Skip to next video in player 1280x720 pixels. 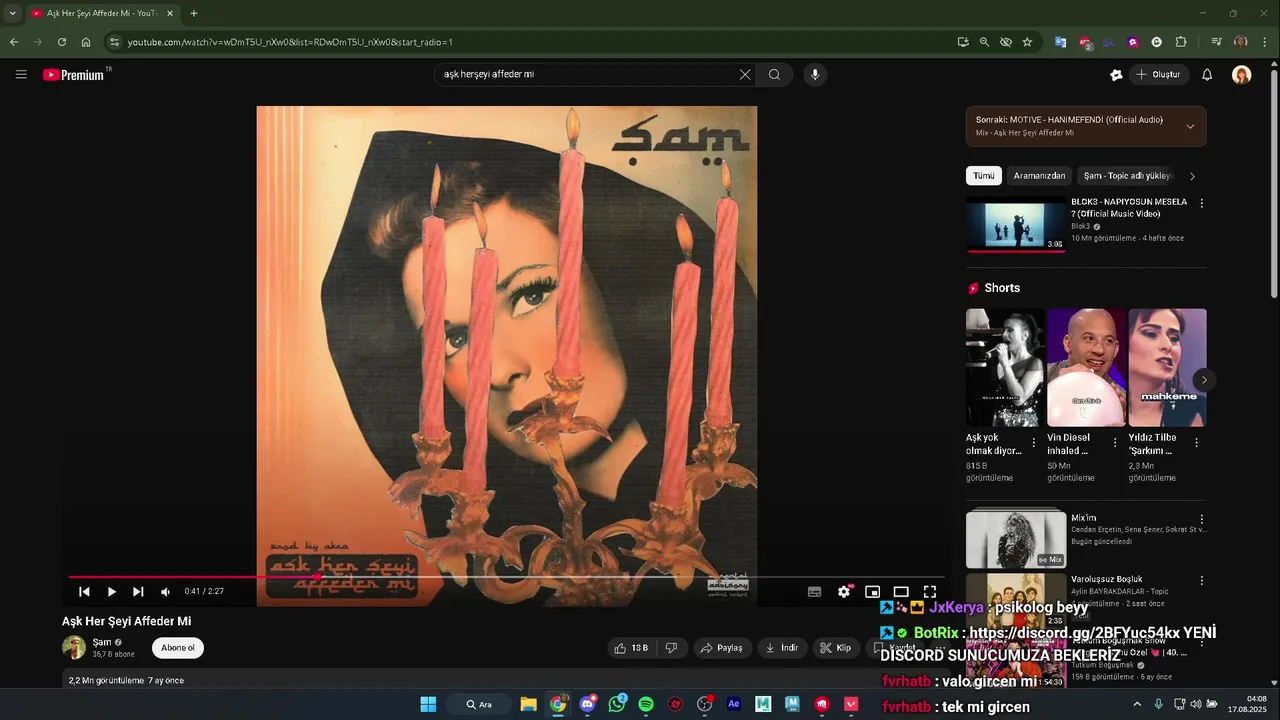138,591
